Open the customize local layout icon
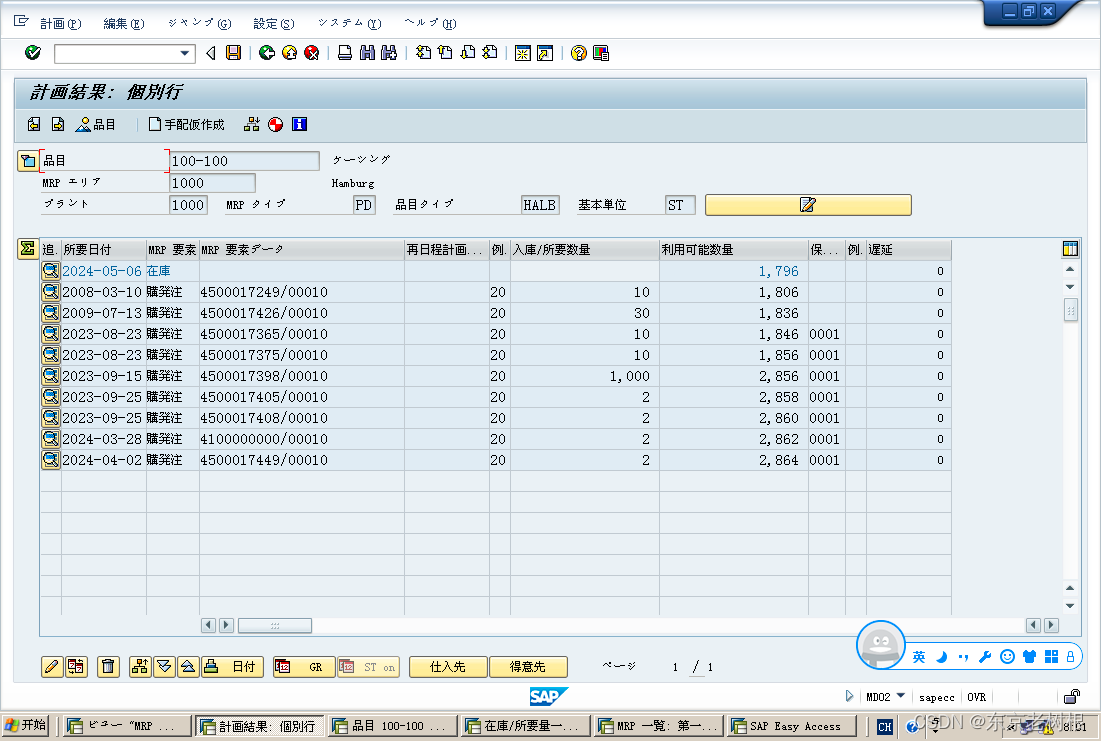The image size is (1101, 741). point(601,53)
